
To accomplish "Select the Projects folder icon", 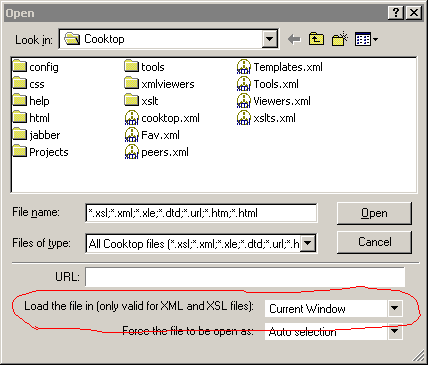I will click(20, 151).
